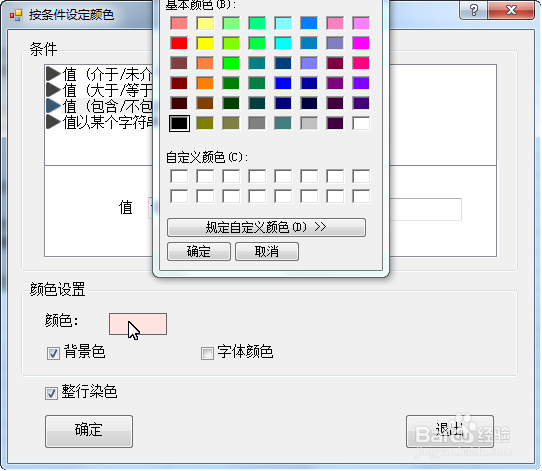Pick the pure green swatch in third row
Viewport: 542px width, 471px height.
(231, 63)
